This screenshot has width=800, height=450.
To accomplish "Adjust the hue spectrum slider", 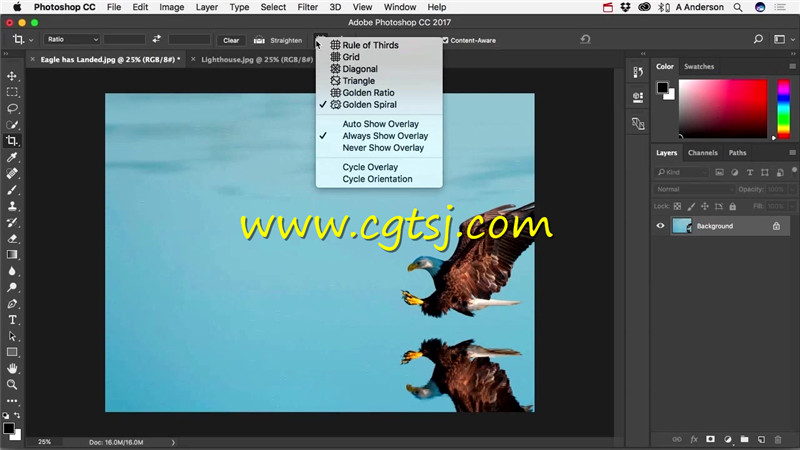I will 783,108.
